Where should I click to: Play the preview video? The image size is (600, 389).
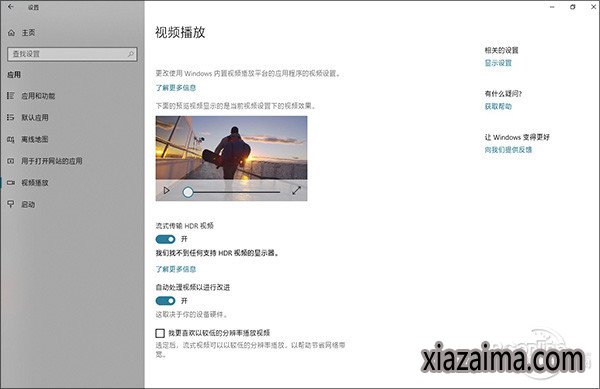click(166, 190)
